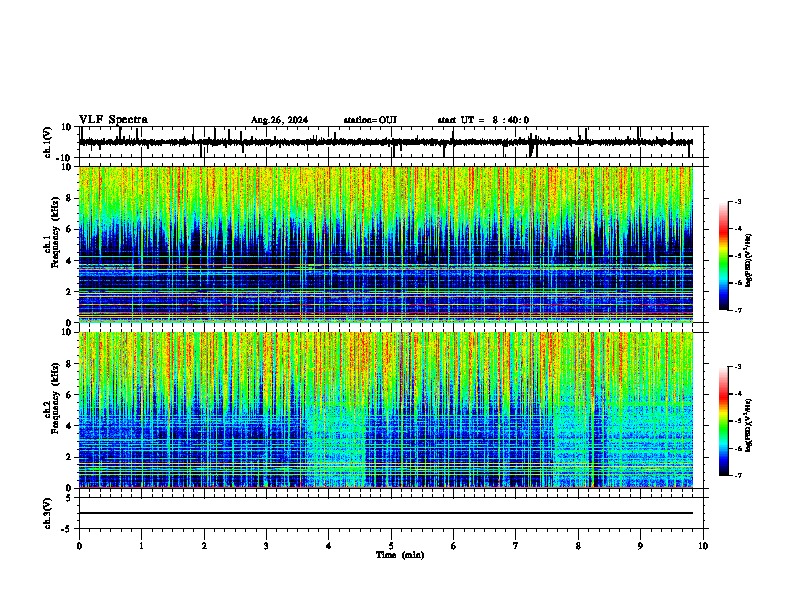Screen dimensions: 792x612
Task: Click the "VLF Spectra" title text
Action: pos(113,120)
